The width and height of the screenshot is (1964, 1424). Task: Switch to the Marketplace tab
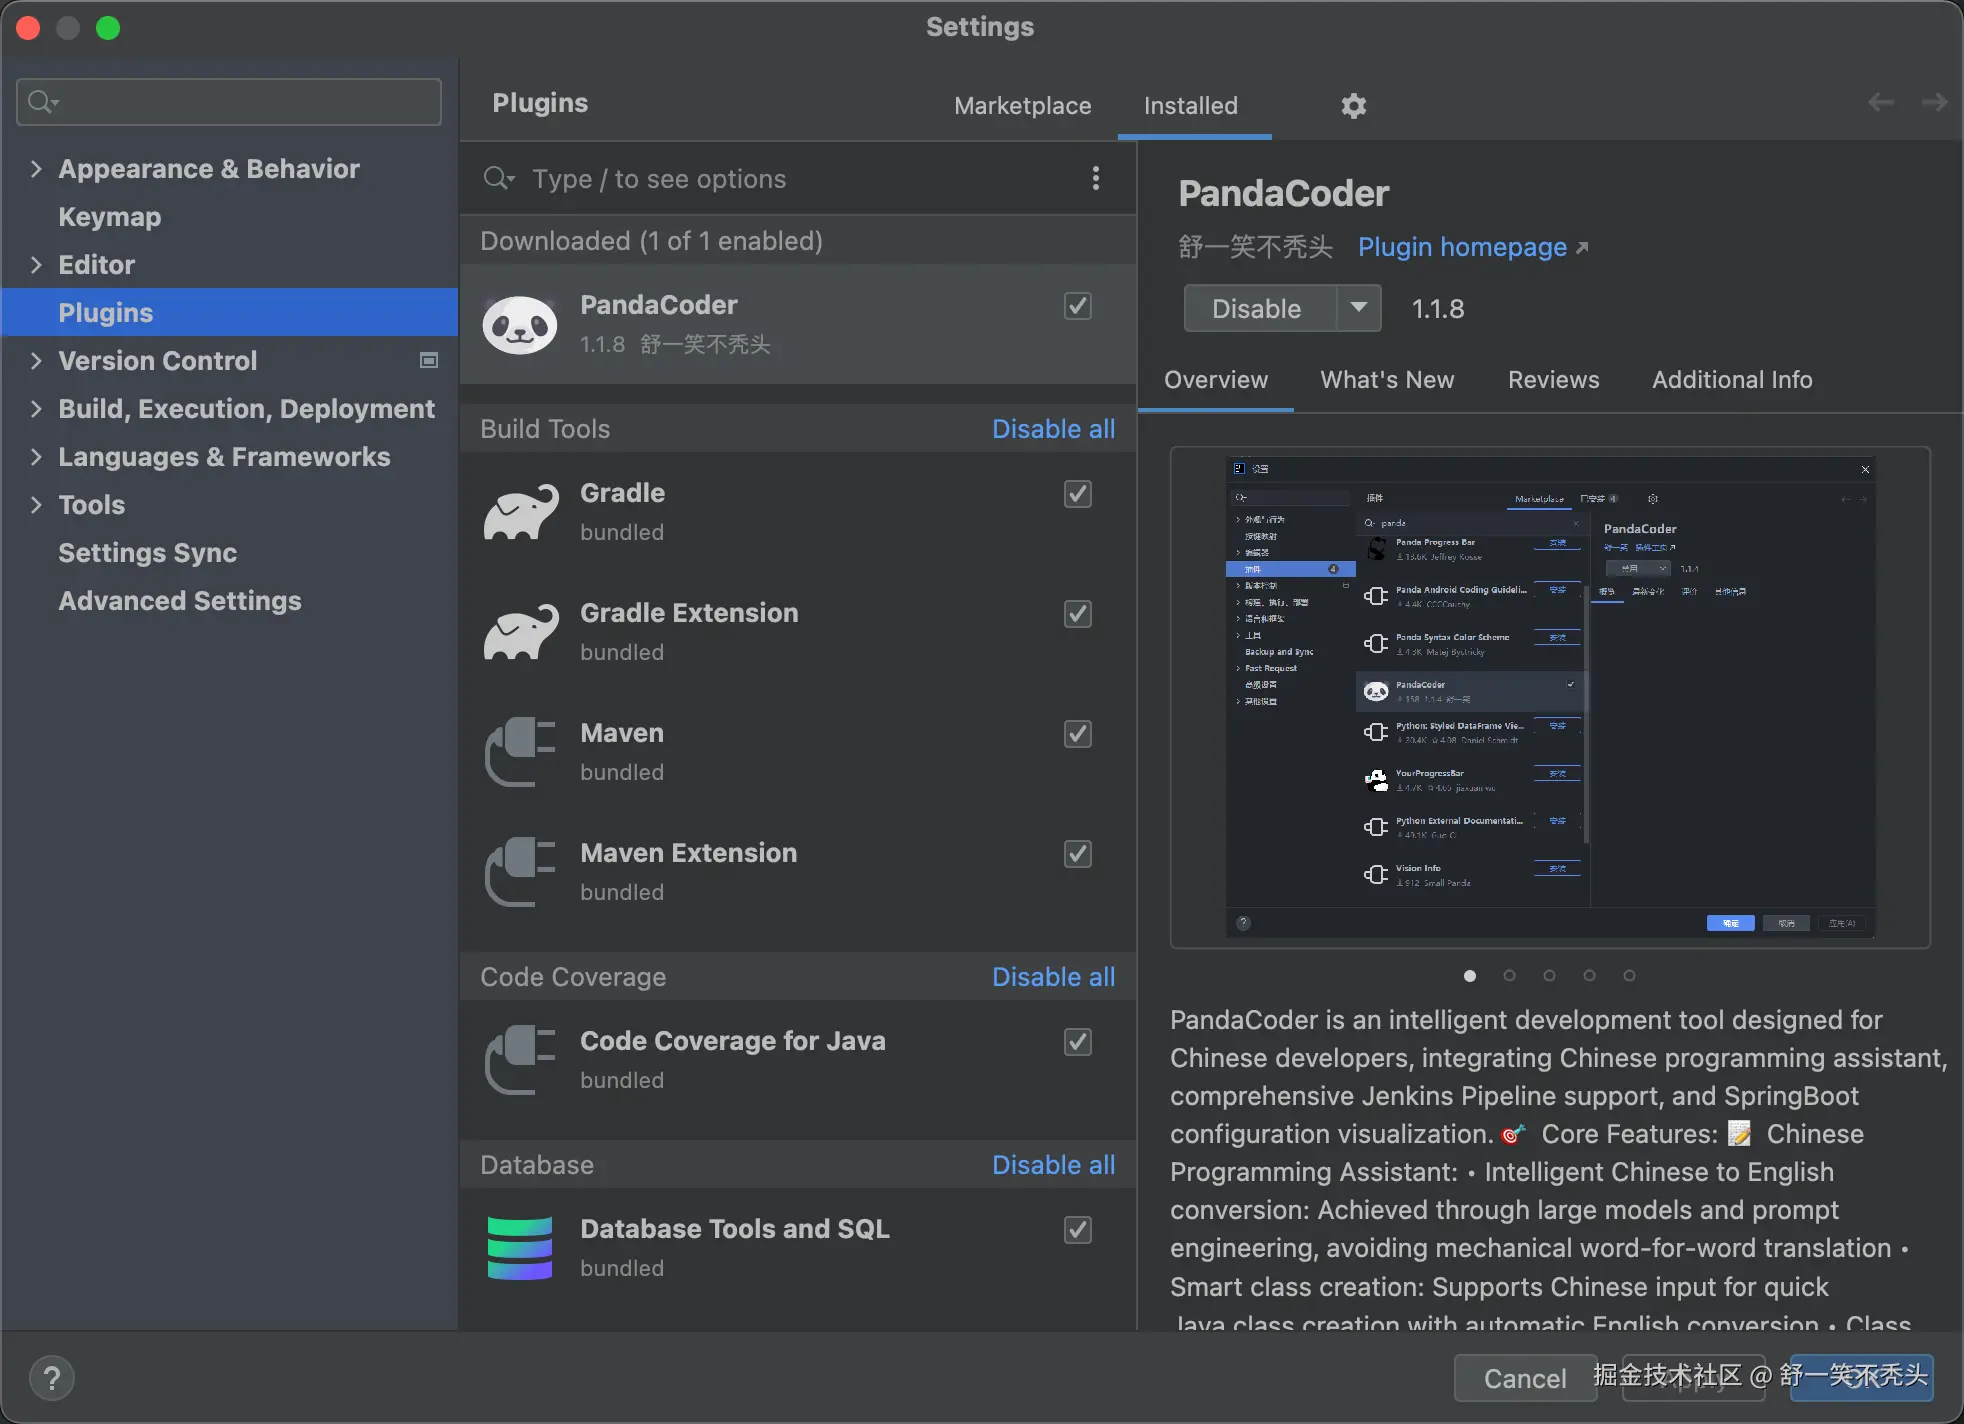point(1022,106)
